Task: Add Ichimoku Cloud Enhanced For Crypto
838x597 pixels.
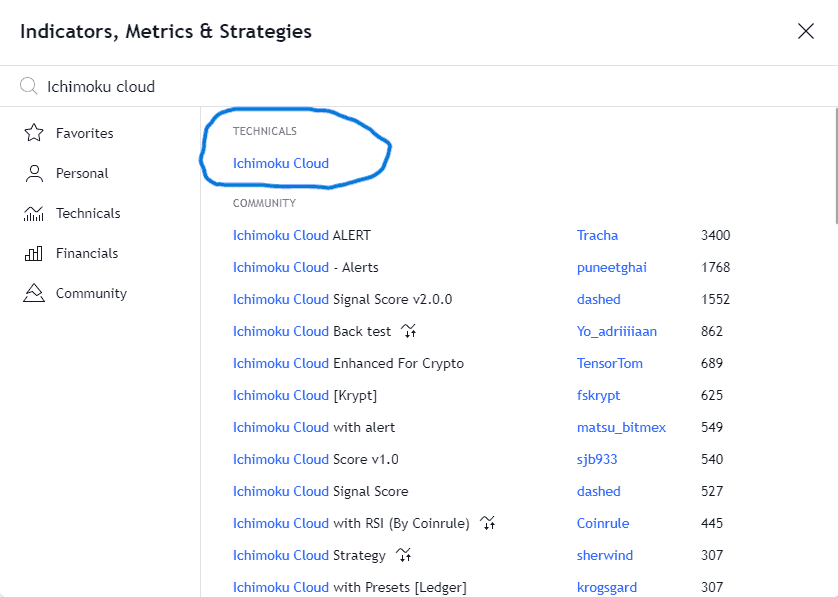Action: [348, 363]
